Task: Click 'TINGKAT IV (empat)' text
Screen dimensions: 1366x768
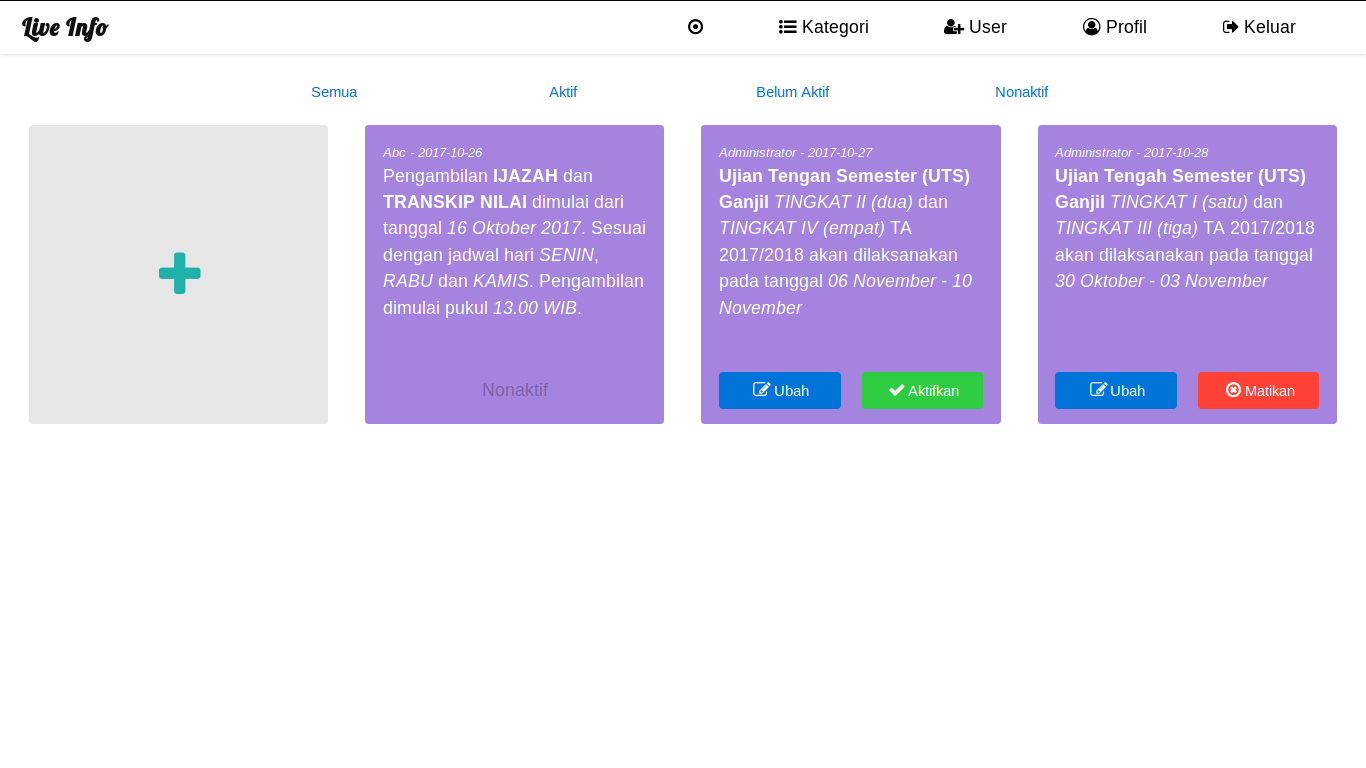Action: click(802, 228)
